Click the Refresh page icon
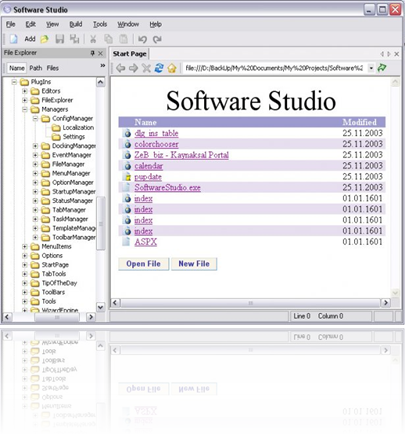 coord(159,68)
